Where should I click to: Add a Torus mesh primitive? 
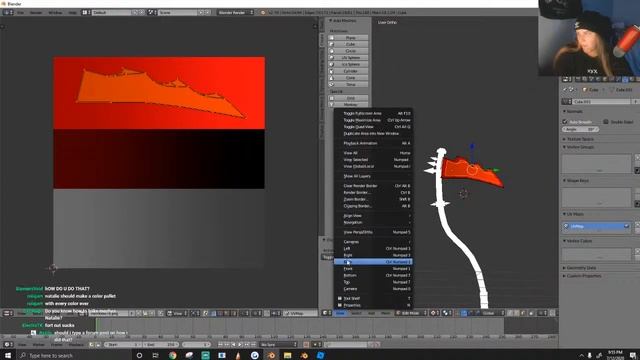(349, 84)
